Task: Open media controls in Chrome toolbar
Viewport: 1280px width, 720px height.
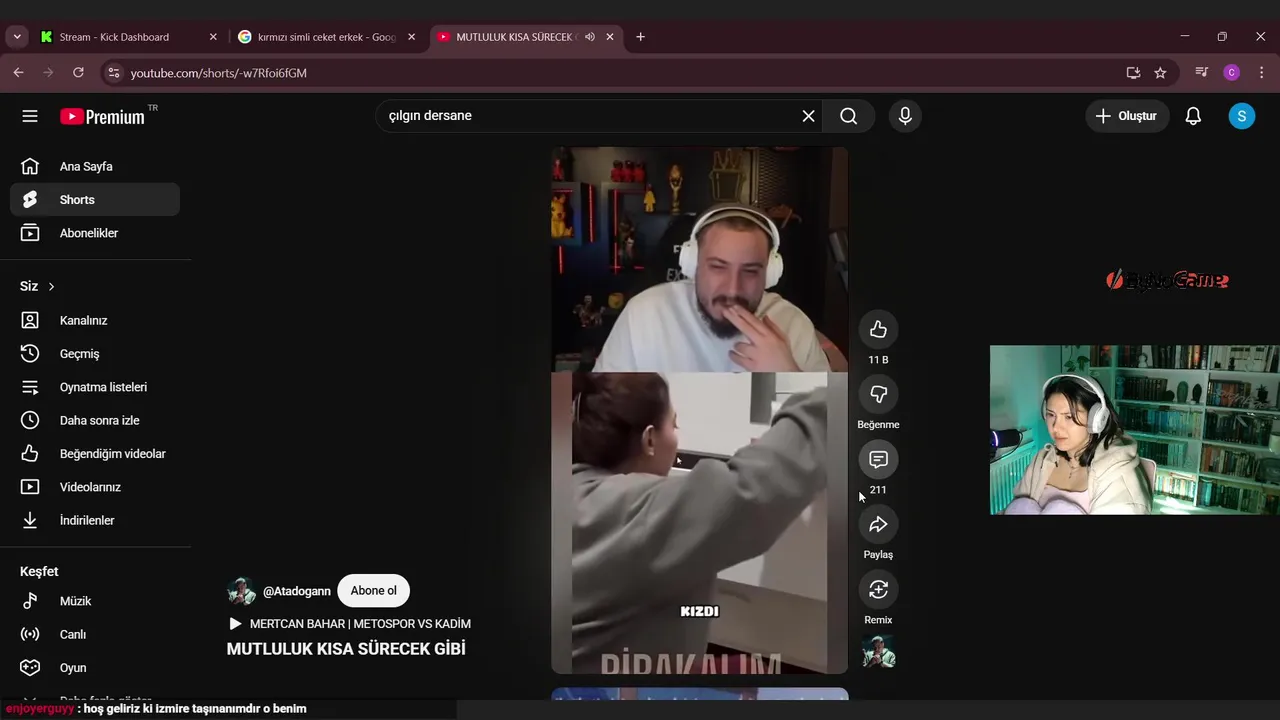Action: 1201,73
